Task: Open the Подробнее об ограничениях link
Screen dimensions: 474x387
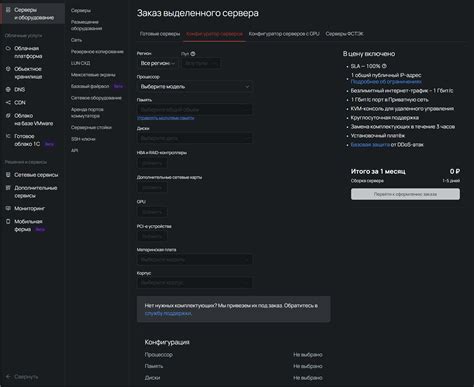Action: click(x=386, y=82)
